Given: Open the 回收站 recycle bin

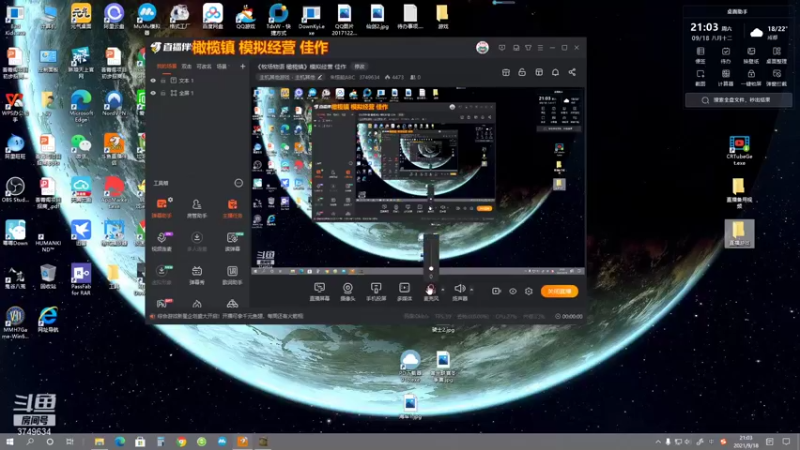Looking at the screenshot, I should (x=48, y=277).
